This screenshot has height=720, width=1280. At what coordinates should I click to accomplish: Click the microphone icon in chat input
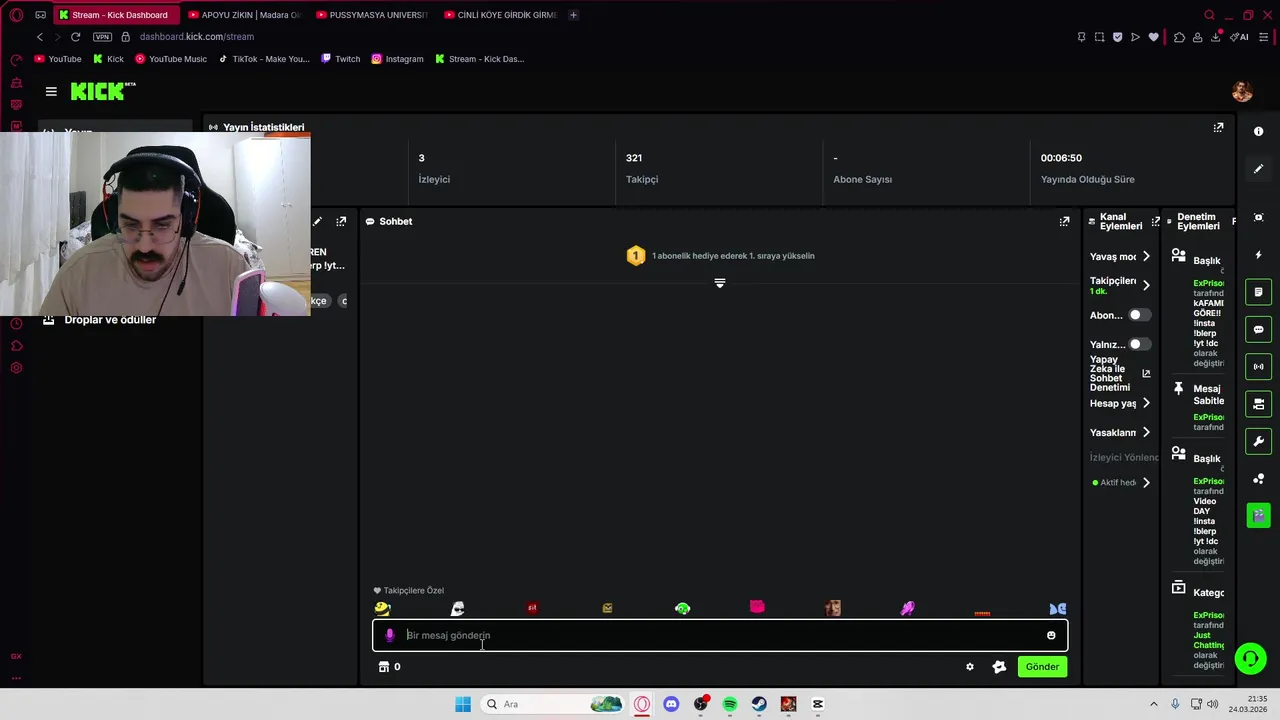click(x=390, y=636)
